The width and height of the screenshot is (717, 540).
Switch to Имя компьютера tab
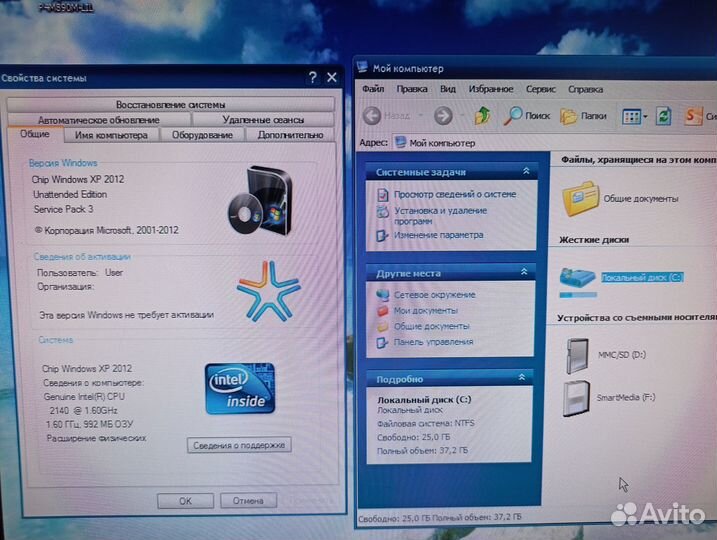[111, 135]
